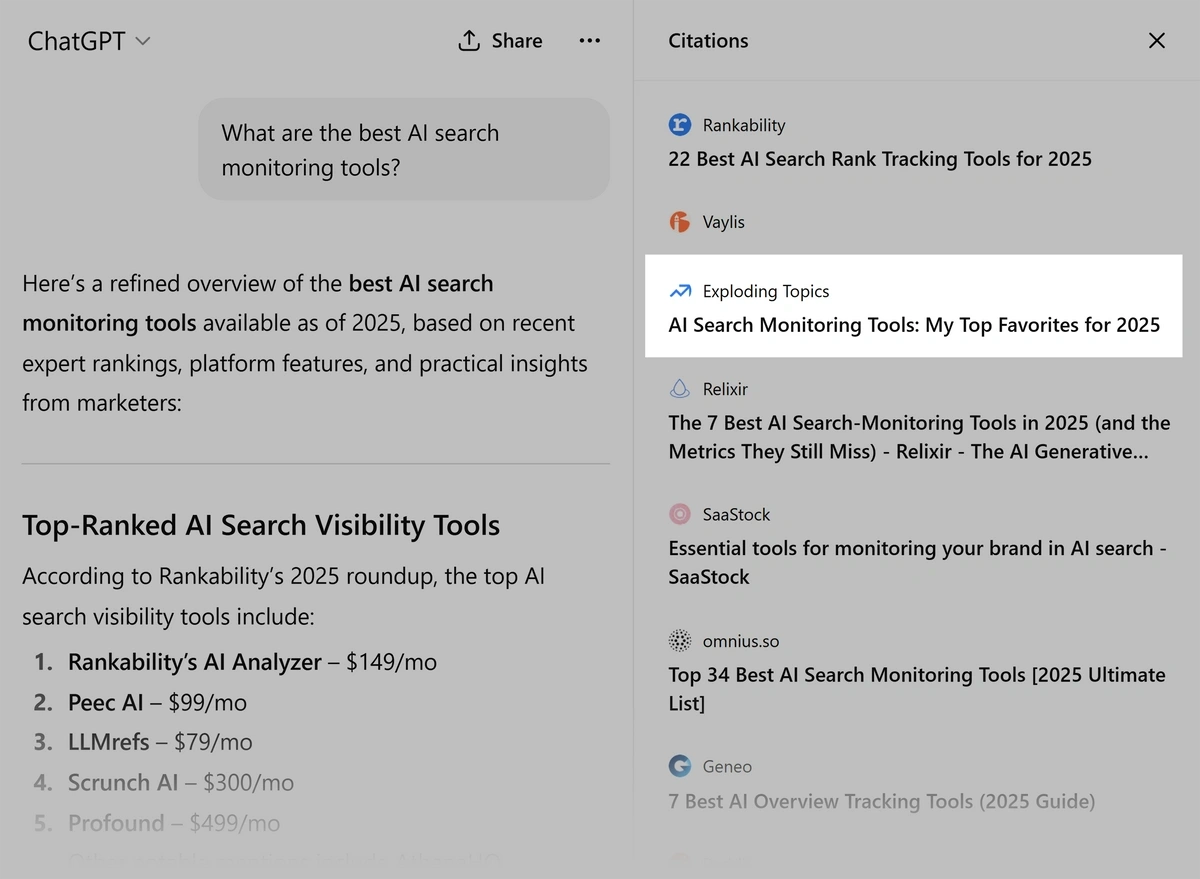Click the Relixir droplet icon
Image resolution: width=1200 pixels, height=879 pixels.
pyautogui.click(x=680, y=389)
